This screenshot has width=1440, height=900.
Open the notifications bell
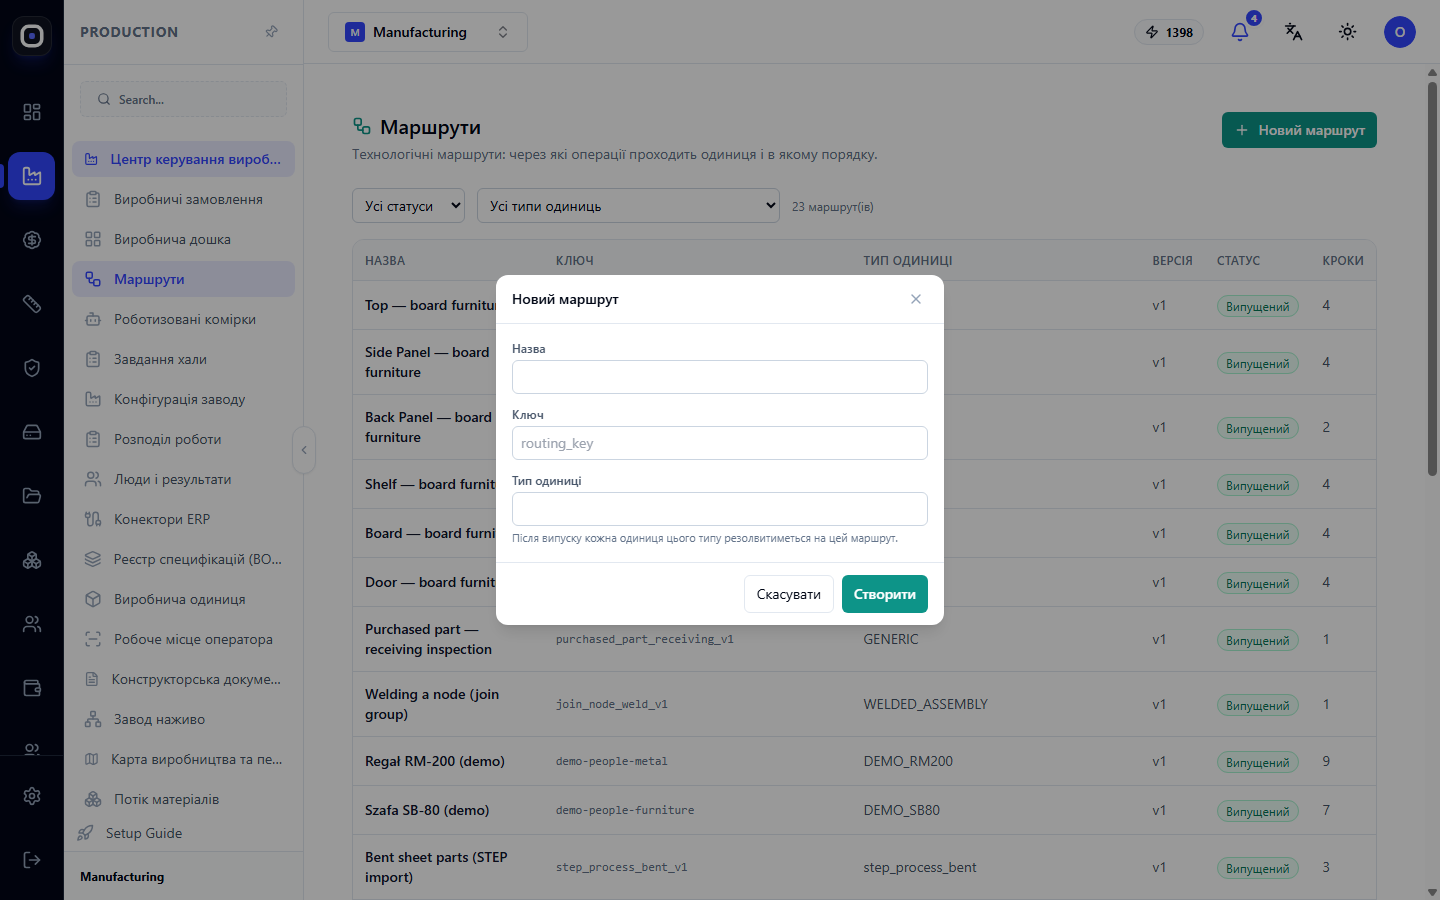[x=1240, y=32]
